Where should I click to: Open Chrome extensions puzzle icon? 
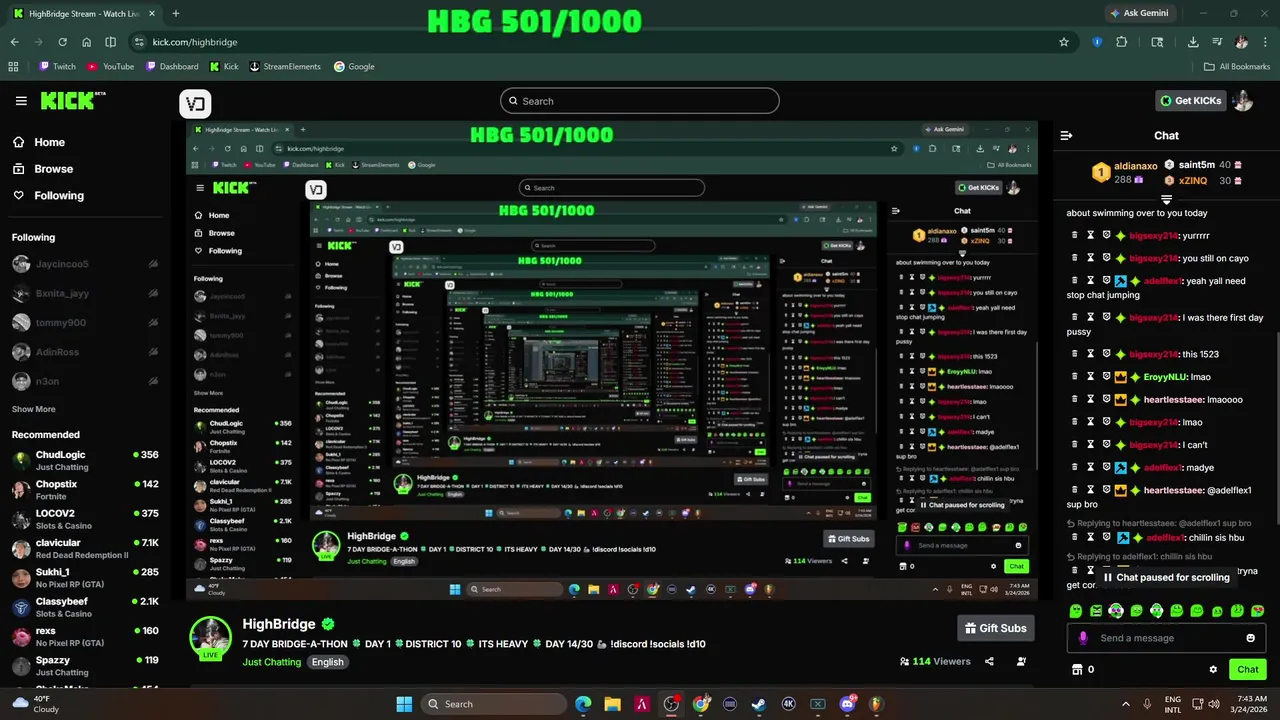1121,42
